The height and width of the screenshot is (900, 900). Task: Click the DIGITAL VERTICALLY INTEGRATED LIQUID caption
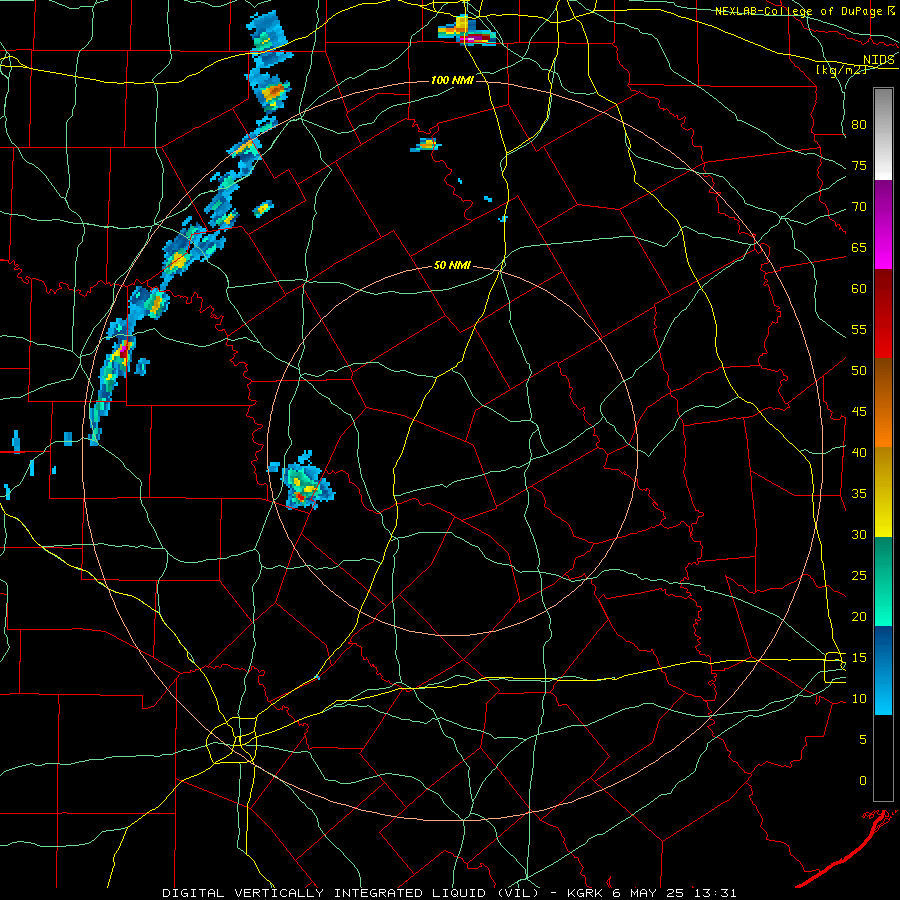[x=349, y=893]
